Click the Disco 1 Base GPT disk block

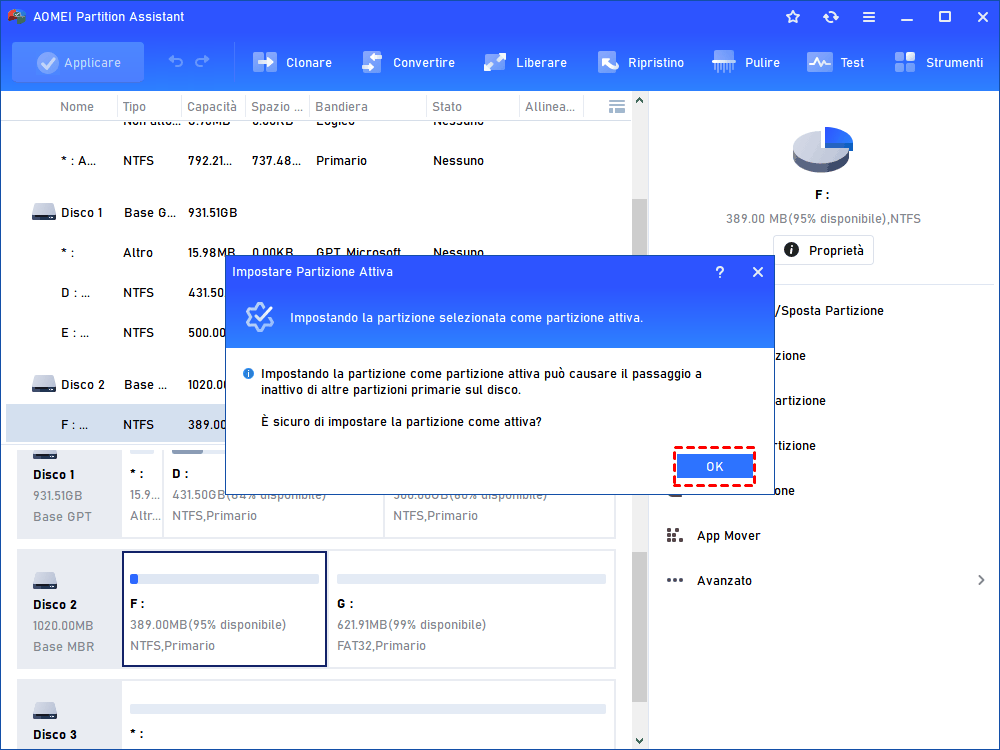tap(69, 494)
